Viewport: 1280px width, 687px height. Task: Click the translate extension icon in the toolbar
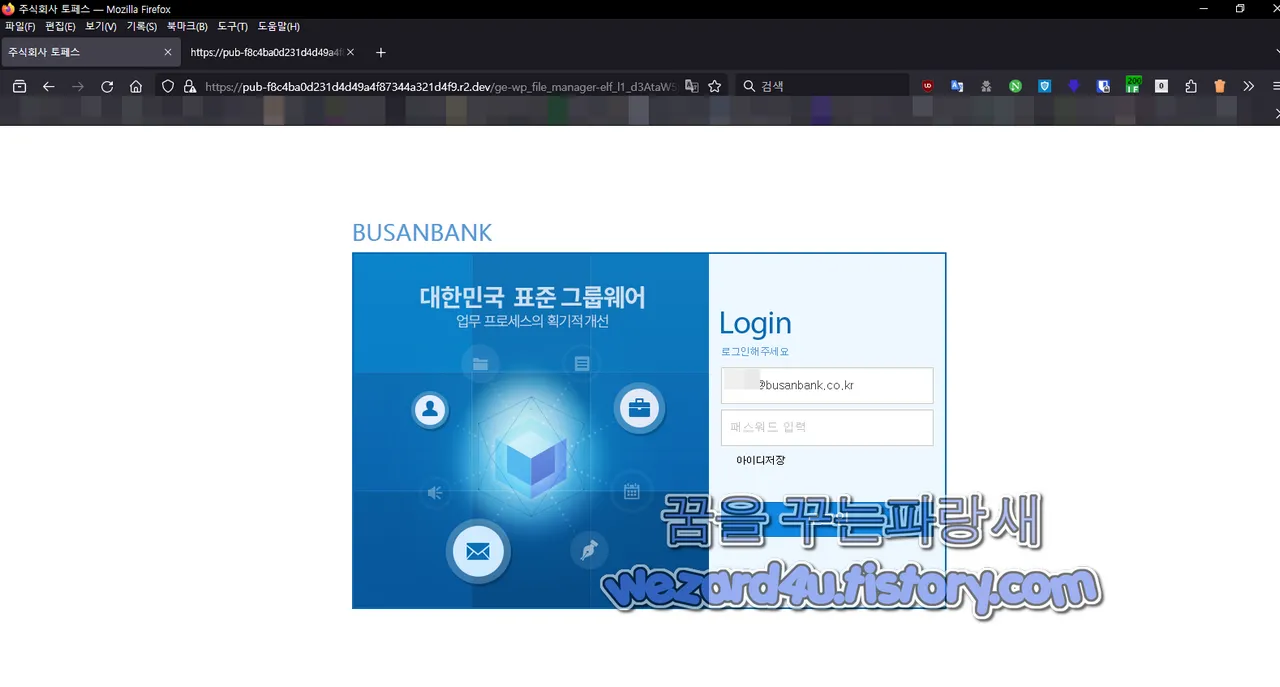point(957,86)
